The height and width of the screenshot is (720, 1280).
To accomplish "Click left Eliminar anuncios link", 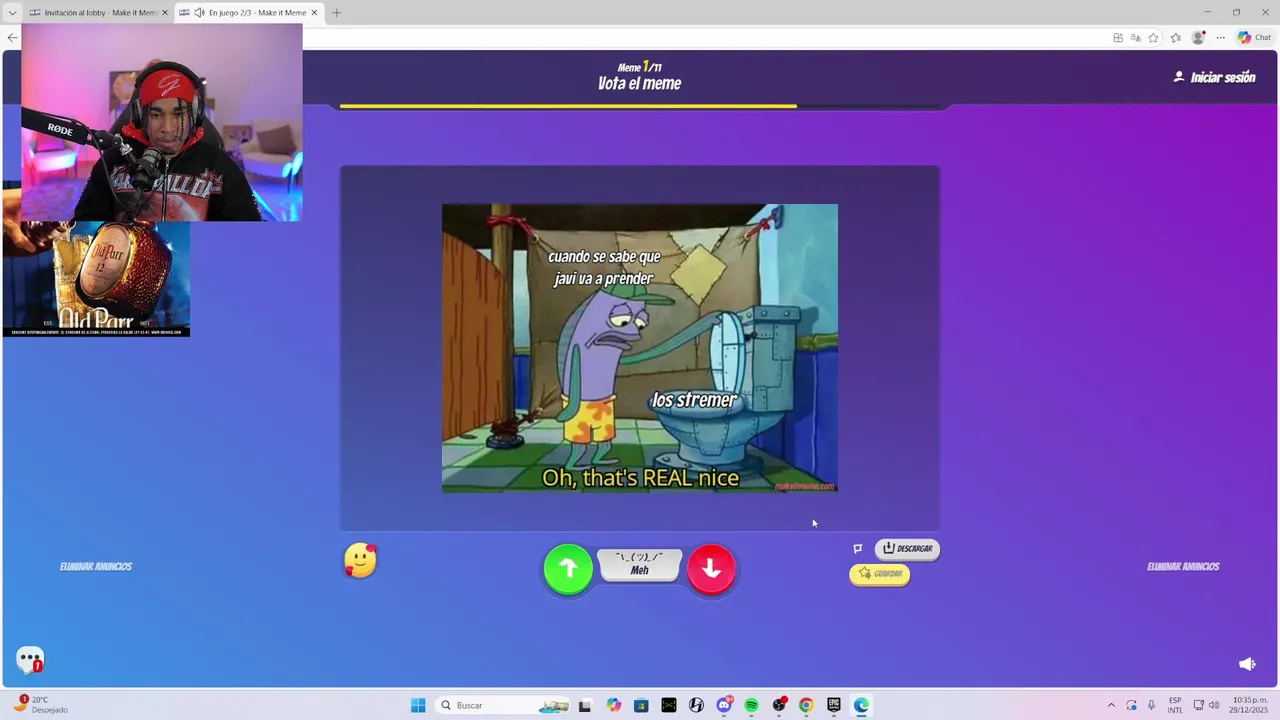I will pos(96,566).
